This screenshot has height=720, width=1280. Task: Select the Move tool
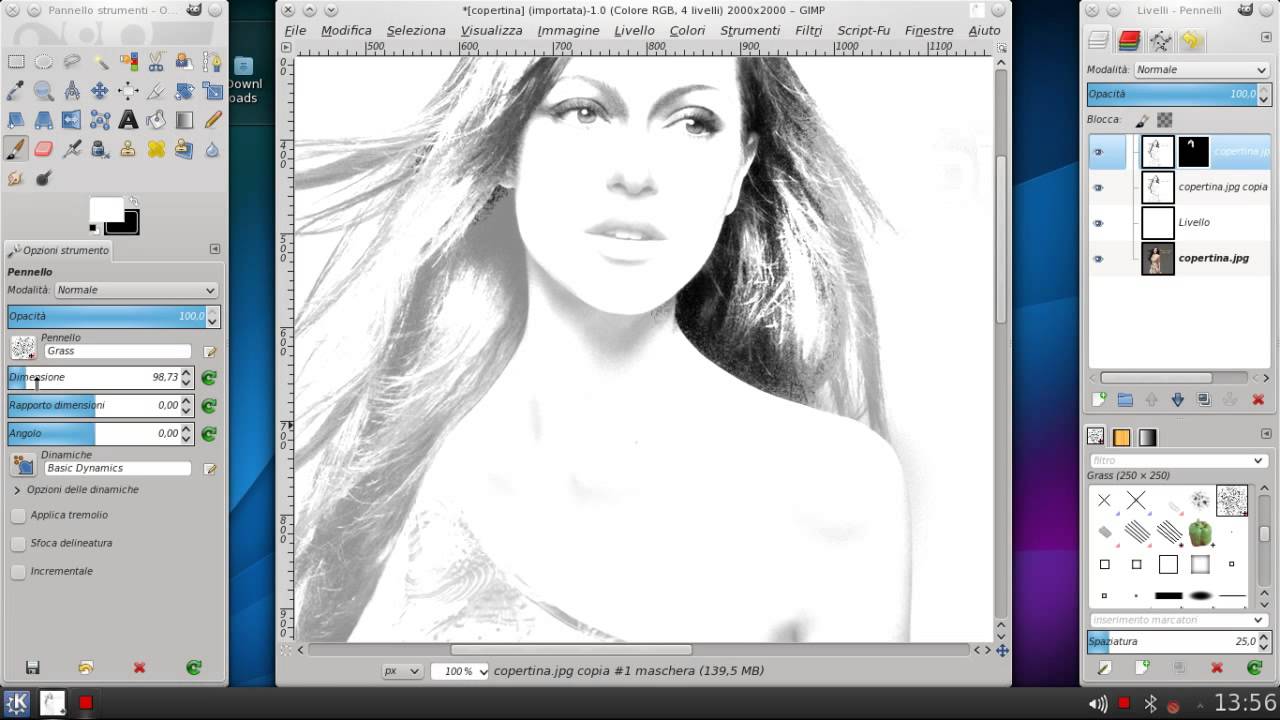coord(100,91)
